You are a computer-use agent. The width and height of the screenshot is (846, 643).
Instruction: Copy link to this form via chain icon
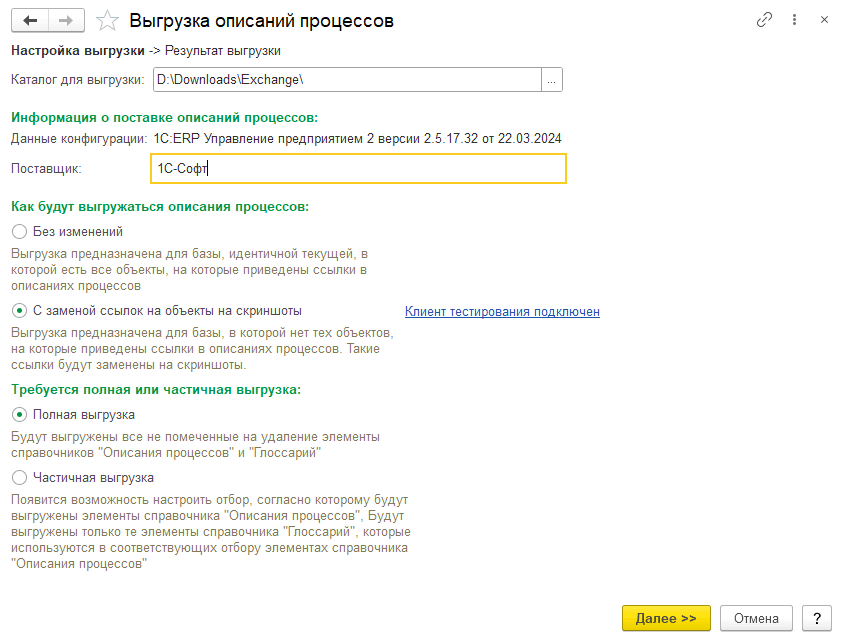point(764,20)
